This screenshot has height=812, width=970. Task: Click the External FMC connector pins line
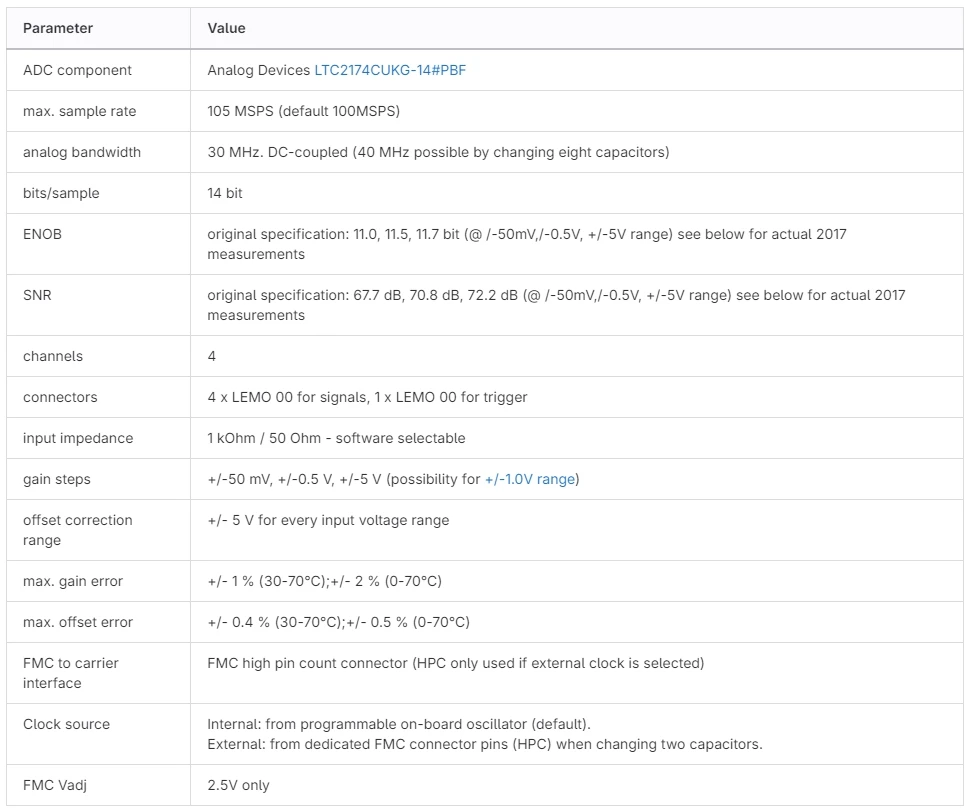click(x=485, y=744)
